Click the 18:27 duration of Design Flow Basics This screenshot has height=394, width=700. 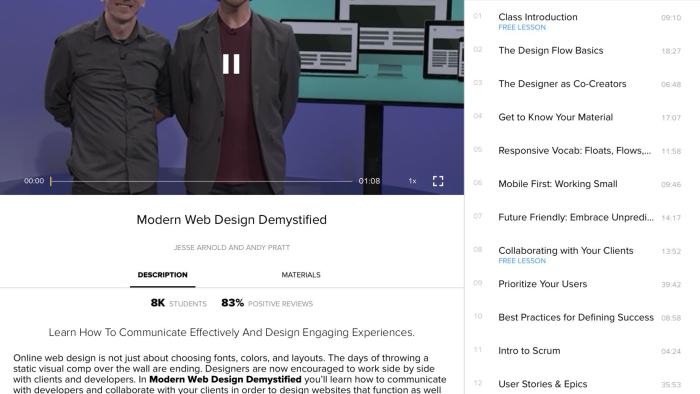pos(671,51)
